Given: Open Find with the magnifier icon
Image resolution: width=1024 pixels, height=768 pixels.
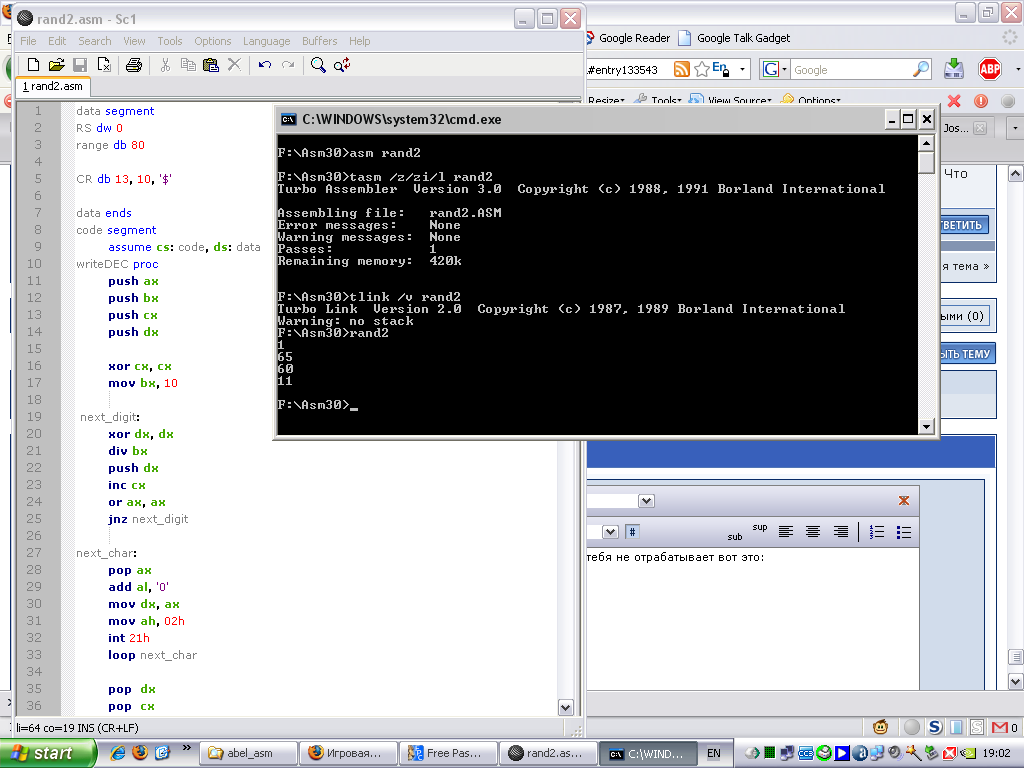Looking at the screenshot, I should 318,65.
